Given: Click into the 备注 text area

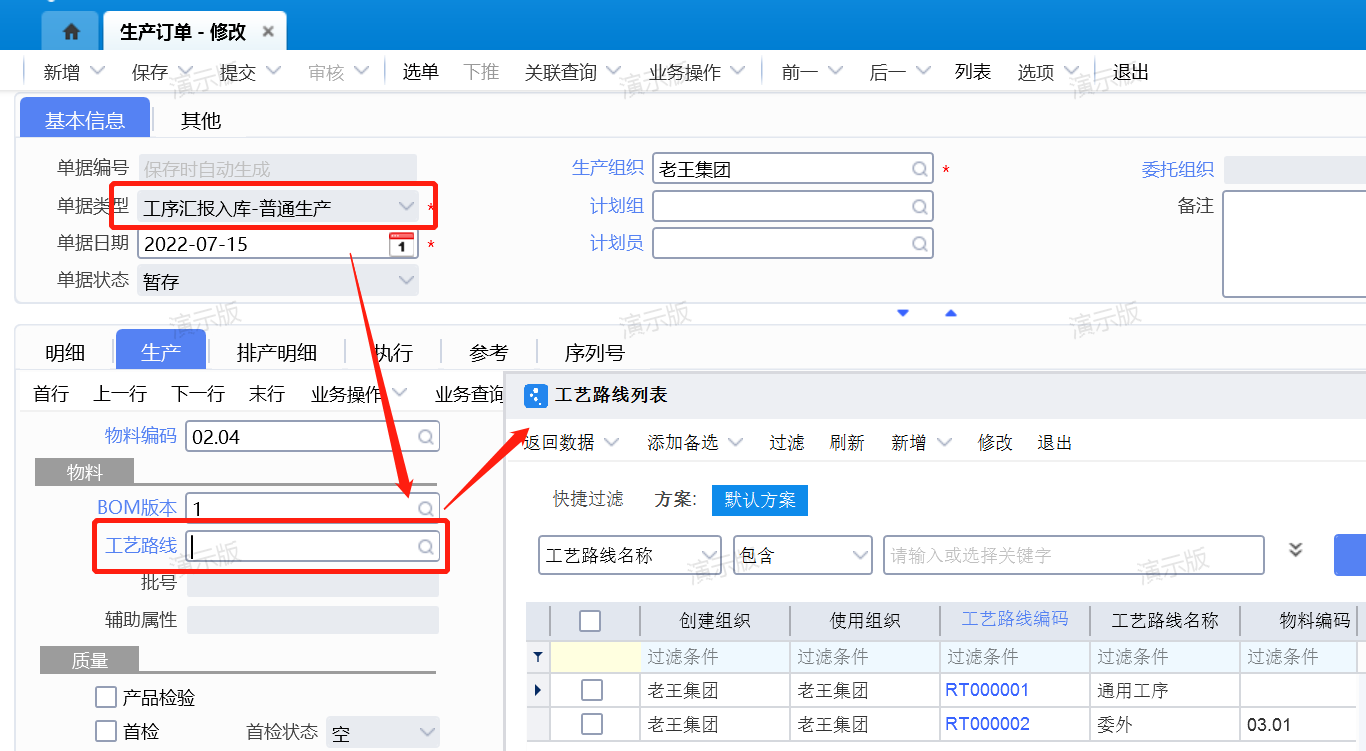Looking at the screenshot, I should (1294, 244).
